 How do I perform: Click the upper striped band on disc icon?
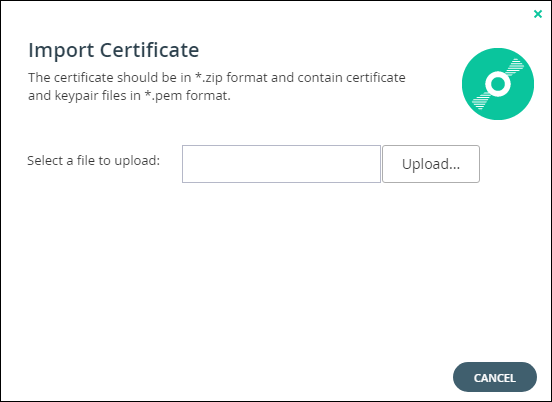pyautogui.click(x=515, y=66)
